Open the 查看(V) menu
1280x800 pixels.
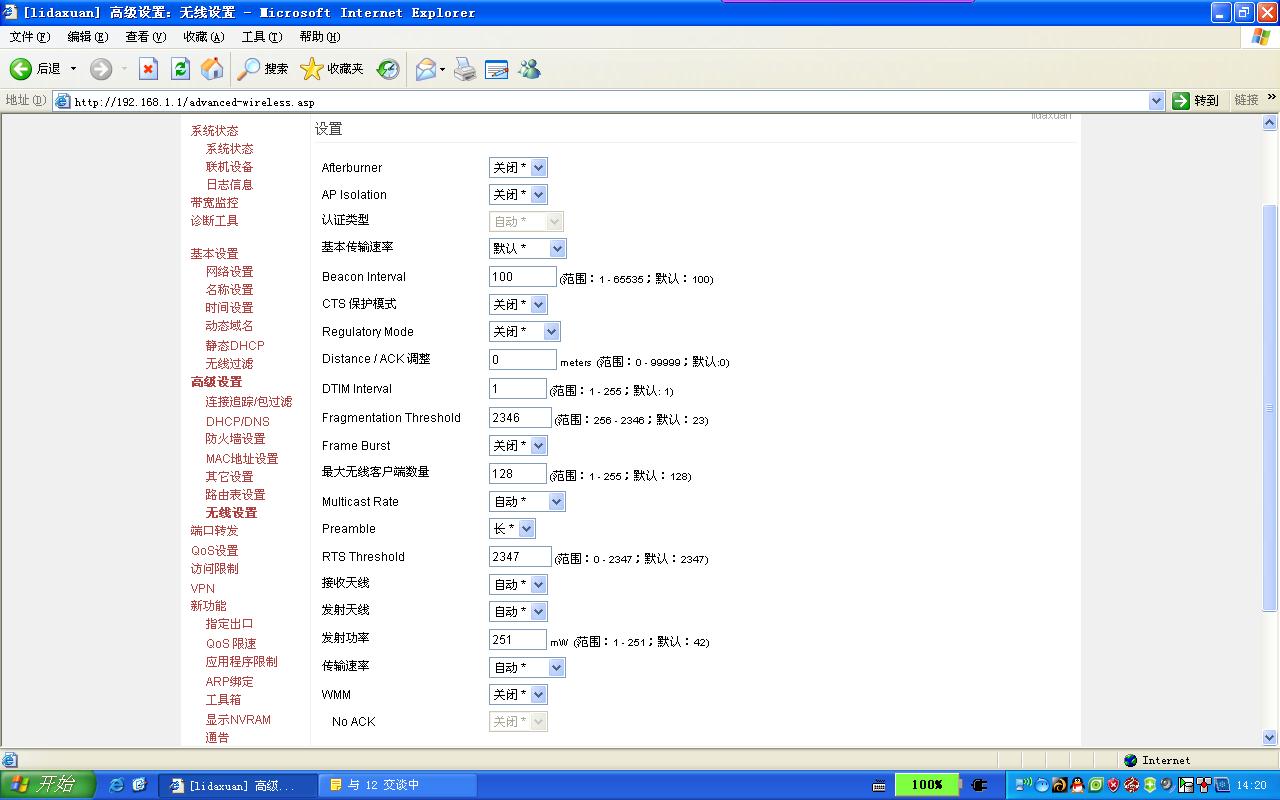pyautogui.click(x=146, y=37)
